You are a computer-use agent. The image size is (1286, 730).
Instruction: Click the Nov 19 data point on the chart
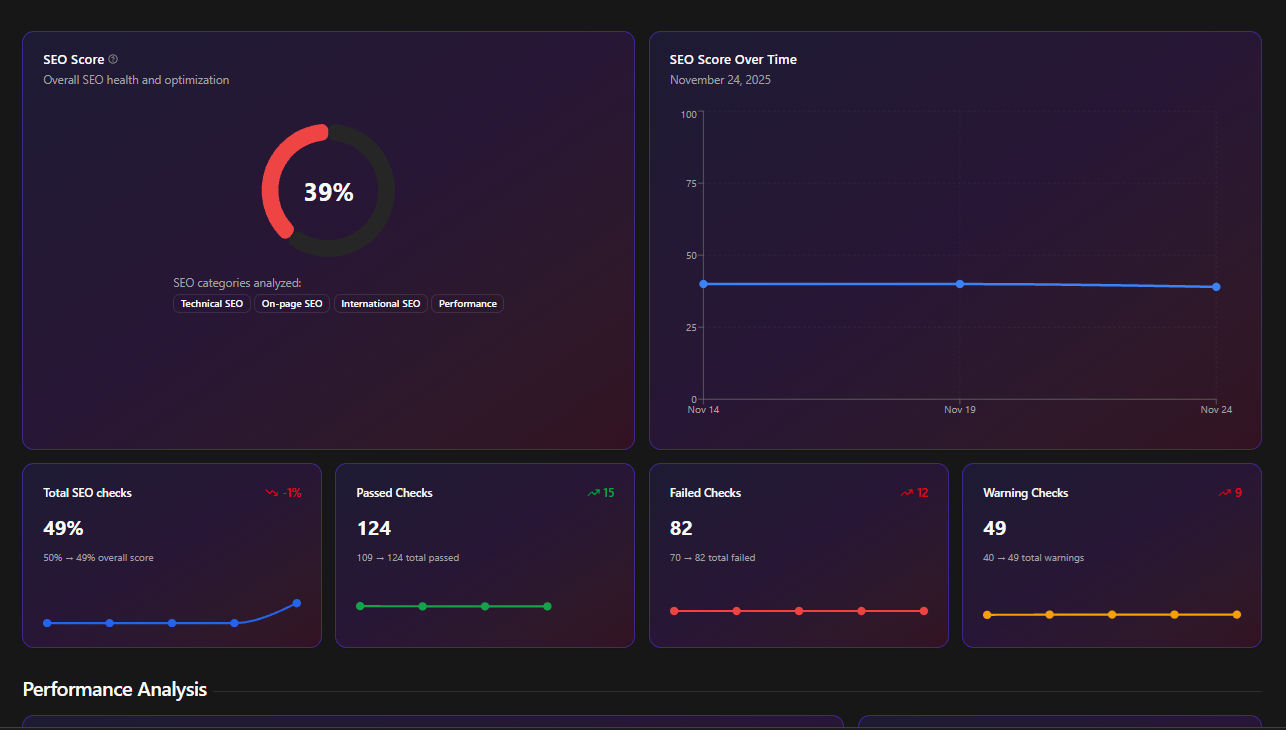960,284
